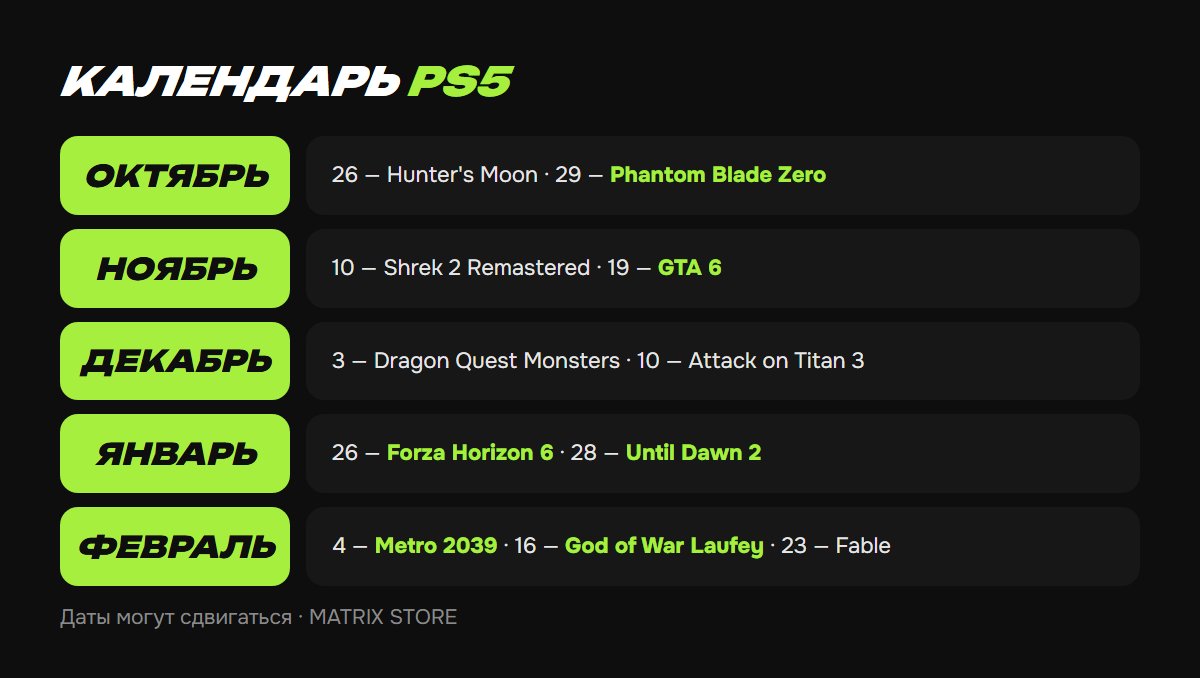Viewport: 1200px width, 678px height.
Task: Open the Fable entry
Action: pos(863,546)
